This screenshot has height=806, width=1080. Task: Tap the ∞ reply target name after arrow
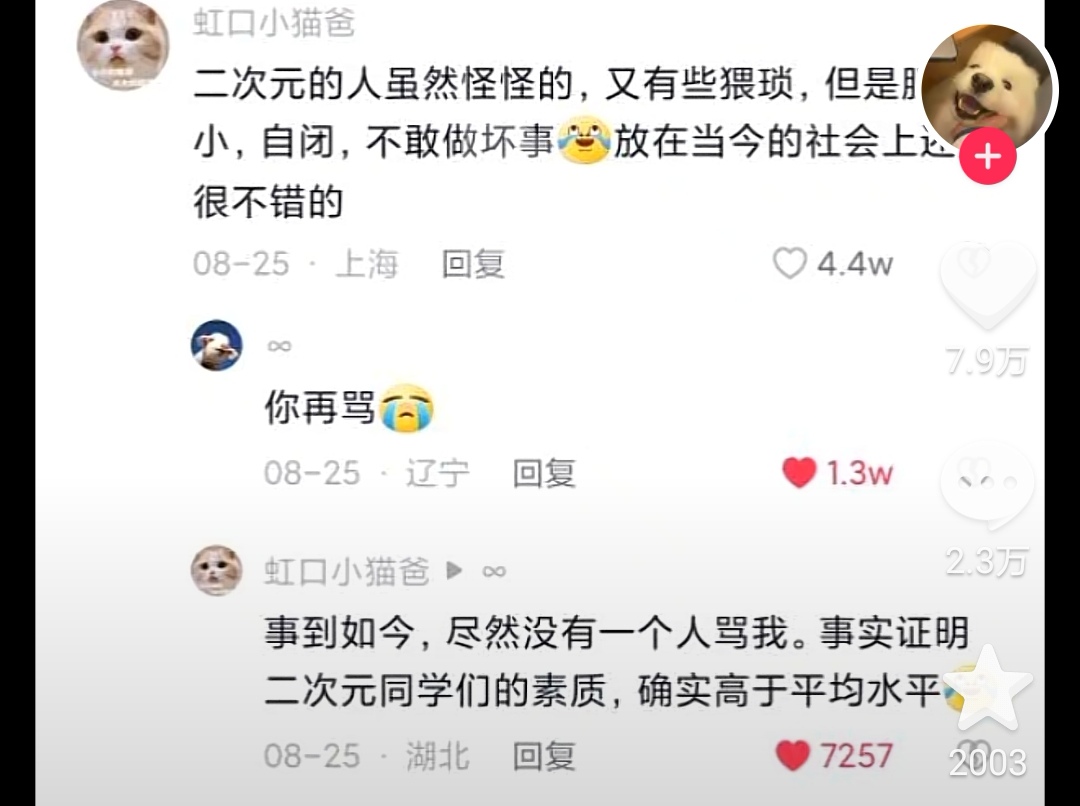click(x=494, y=571)
